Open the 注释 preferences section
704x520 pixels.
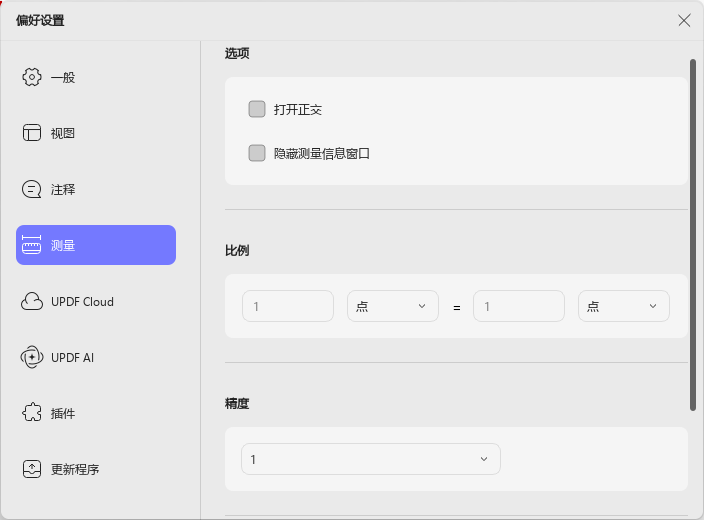(96, 189)
